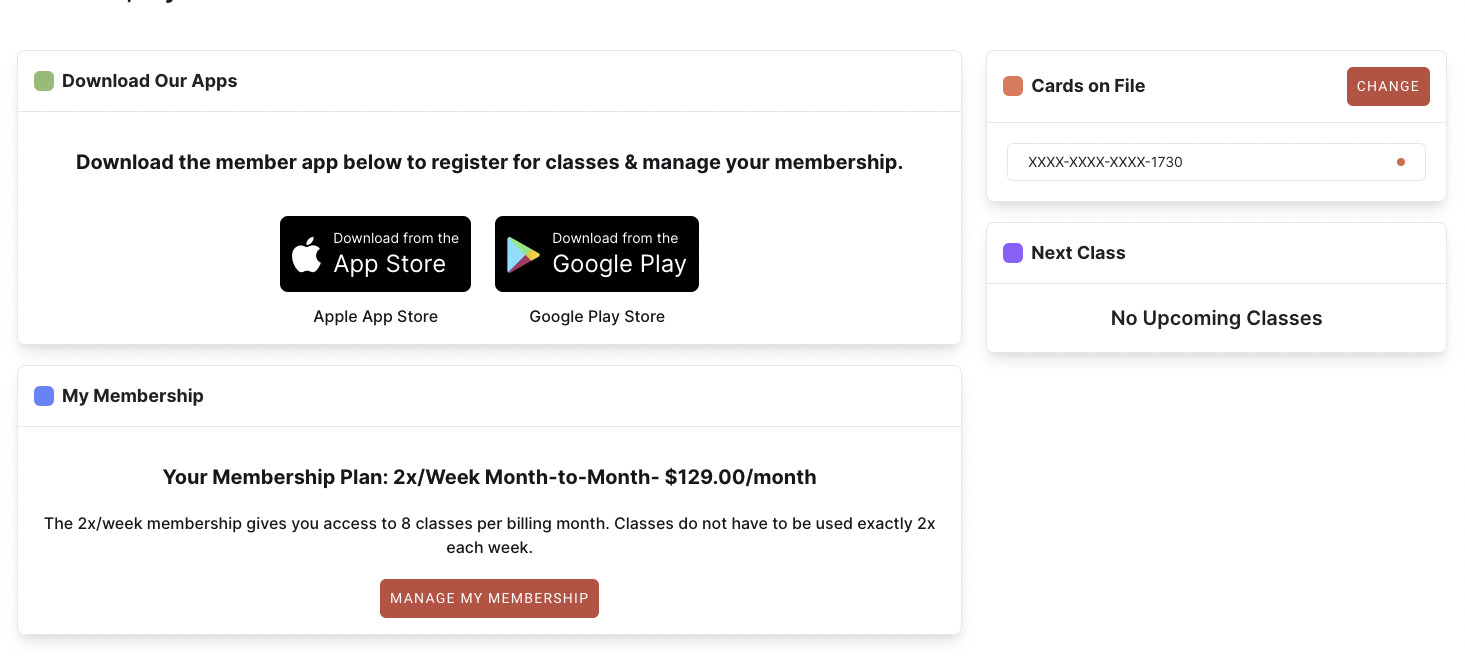The height and width of the screenshot is (662, 1465).
Task: Click the Google Play triangle logo
Action: 523,255
